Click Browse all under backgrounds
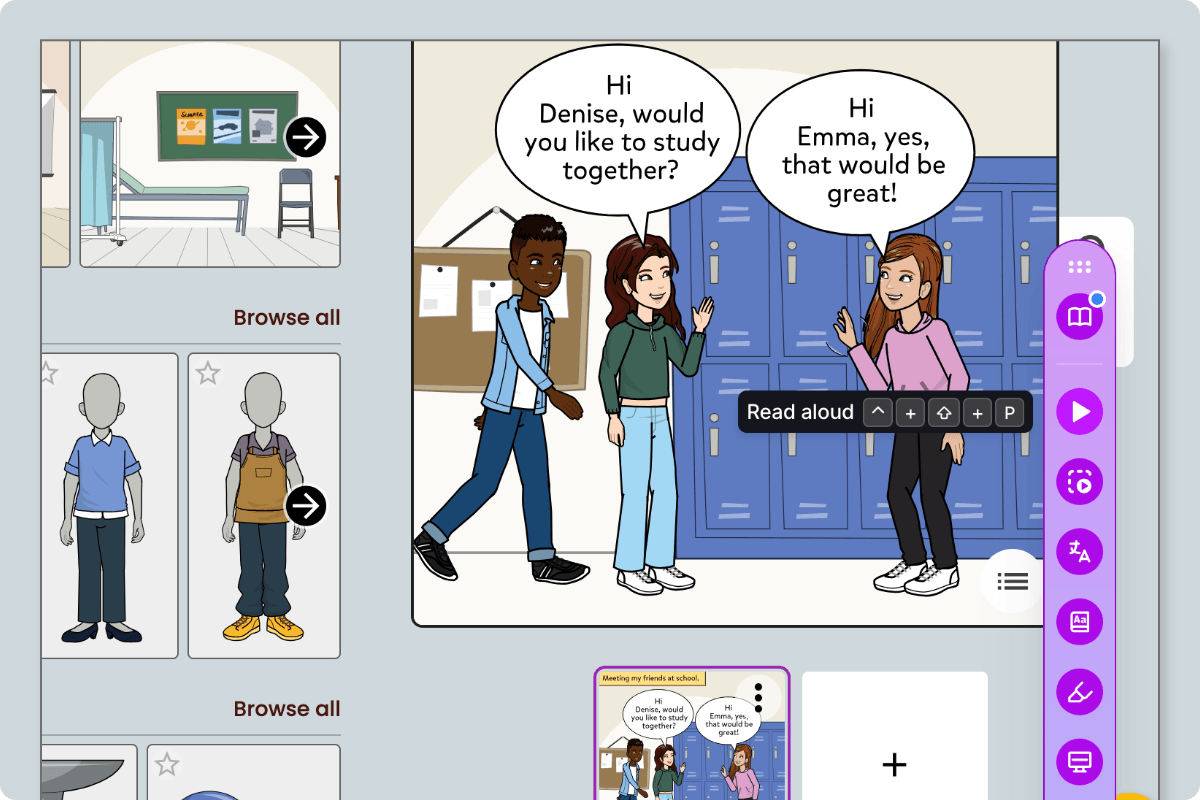The height and width of the screenshot is (800, 1200). (x=287, y=318)
